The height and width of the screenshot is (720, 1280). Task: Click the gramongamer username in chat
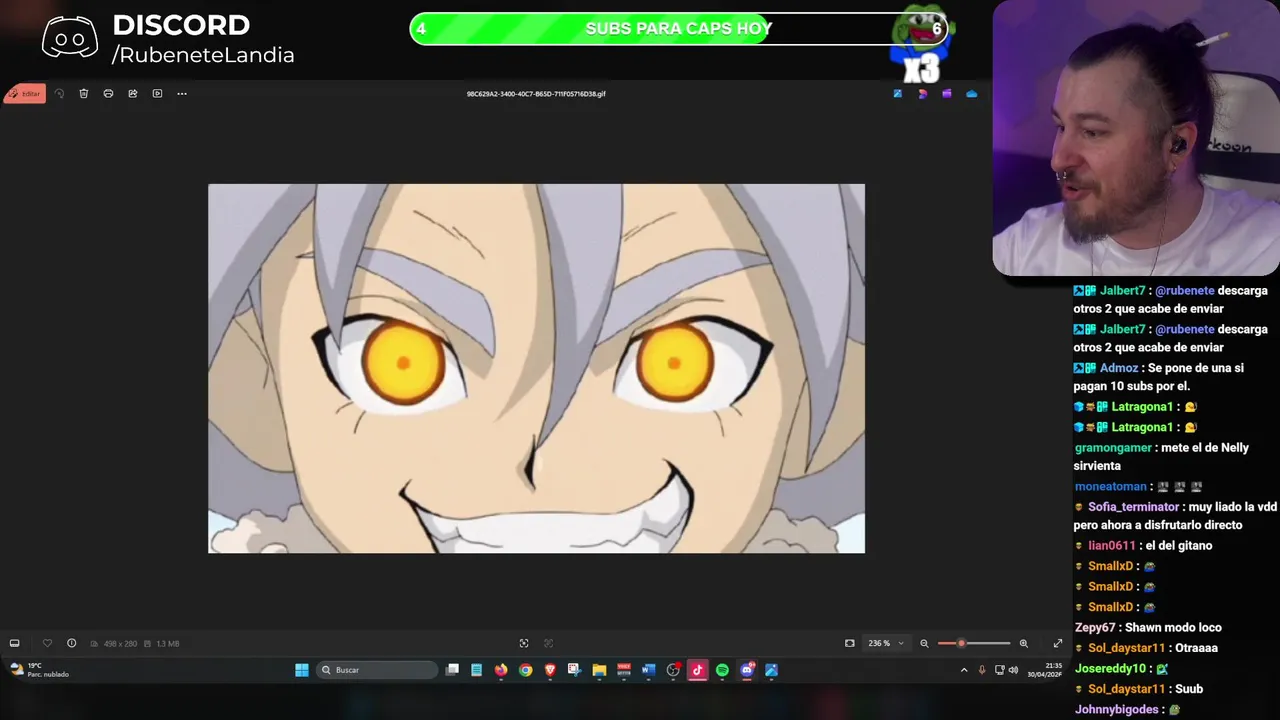1113,448
